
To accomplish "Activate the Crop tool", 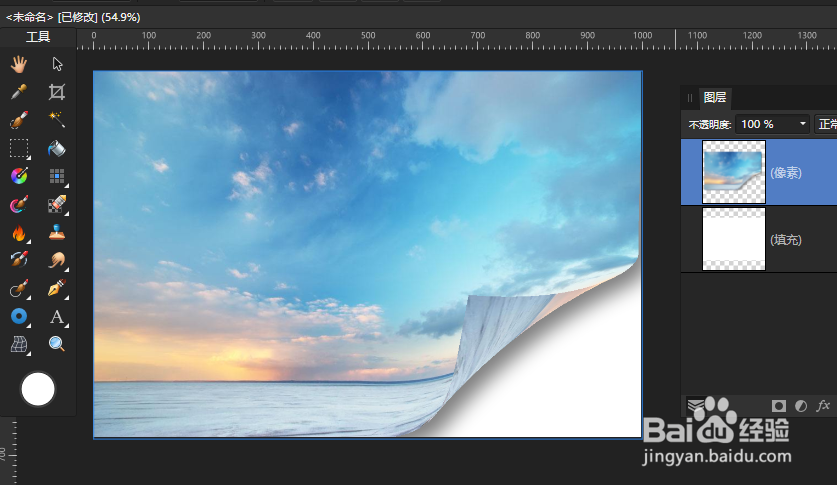I will pyautogui.click(x=57, y=92).
